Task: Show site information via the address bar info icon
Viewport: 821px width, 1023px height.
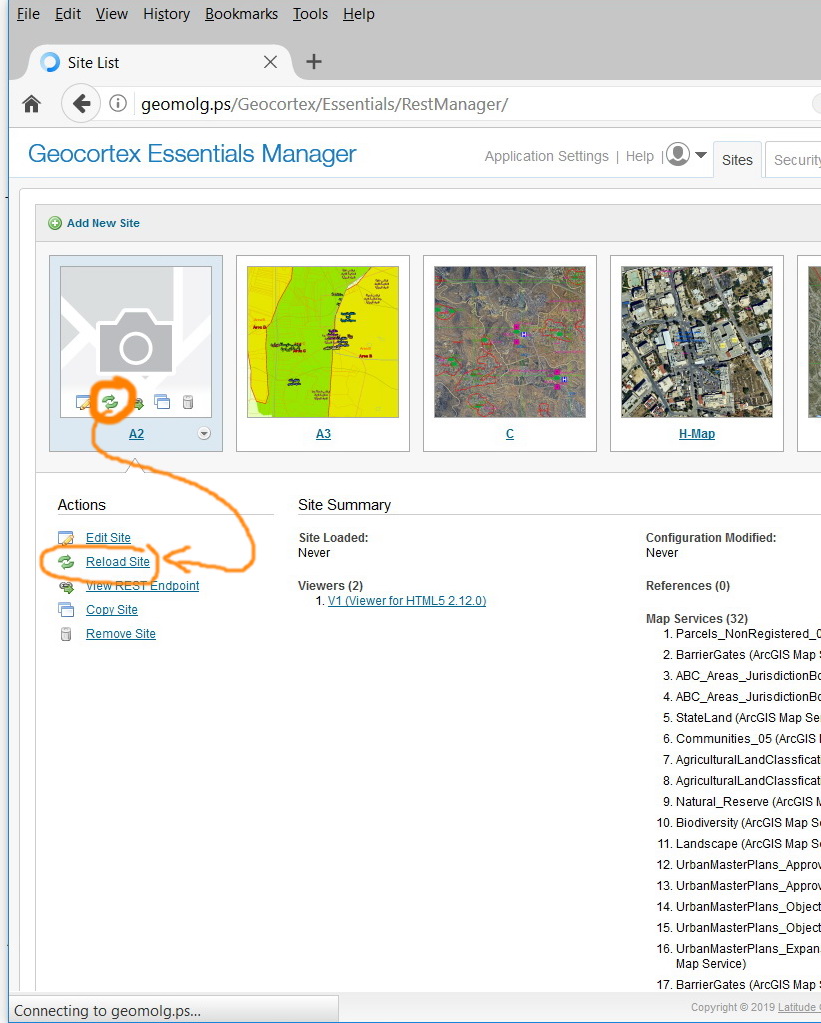Action: coord(118,103)
